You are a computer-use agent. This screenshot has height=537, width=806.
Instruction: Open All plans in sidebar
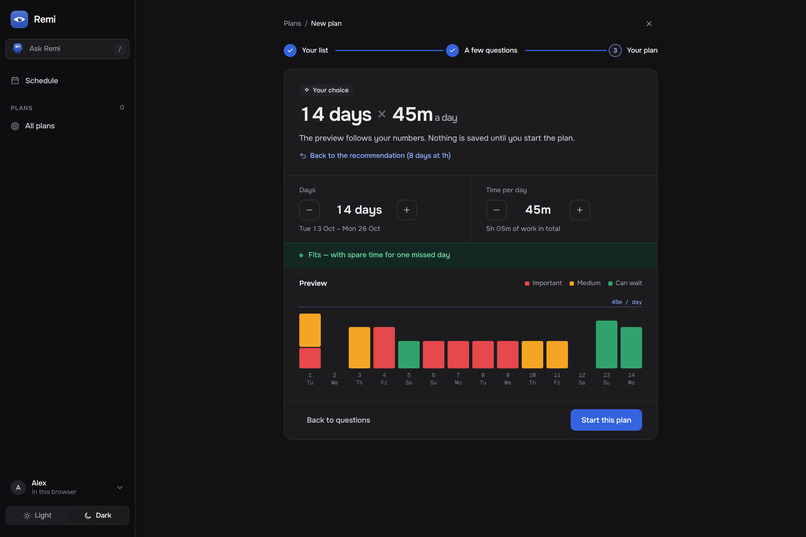(67, 126)
